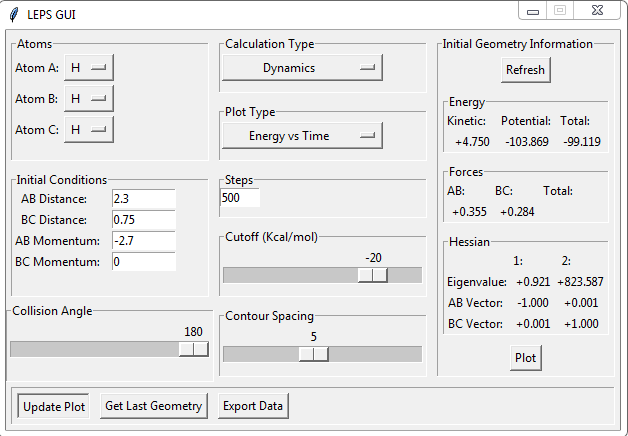The height and width of the screenshot is (436, 628).
Task: Click the Steps entry box
Action: [240, 198]
